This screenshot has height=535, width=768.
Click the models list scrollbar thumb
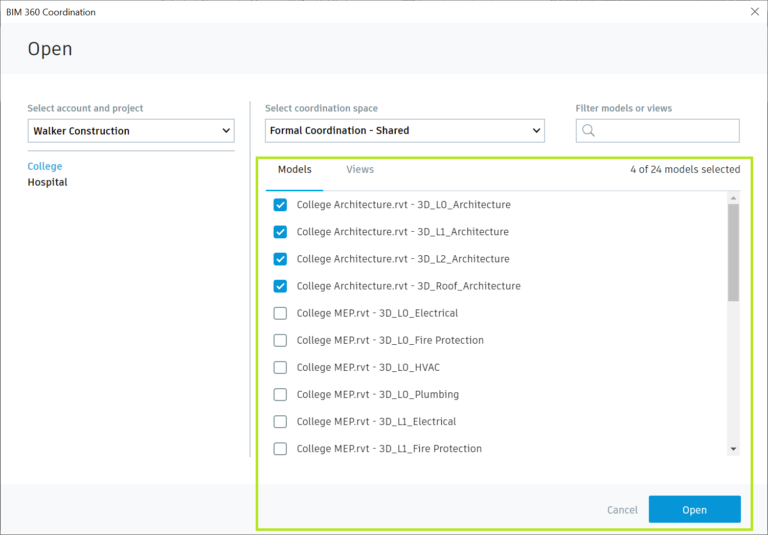point(733,253)
